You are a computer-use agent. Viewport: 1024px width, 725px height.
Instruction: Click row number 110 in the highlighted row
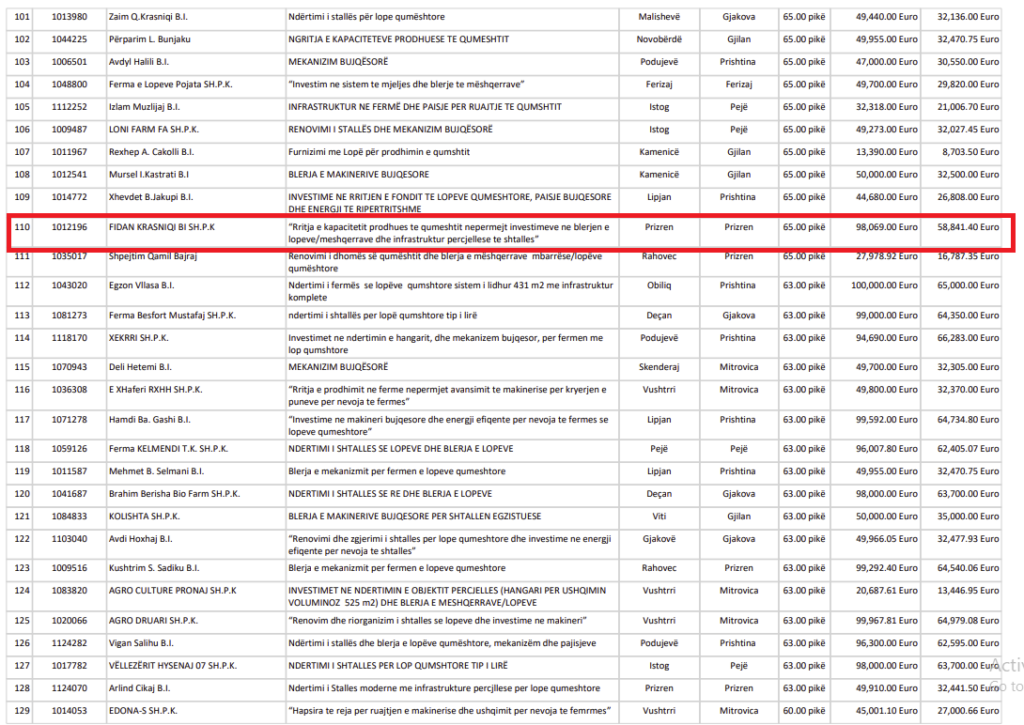point(22,227)
